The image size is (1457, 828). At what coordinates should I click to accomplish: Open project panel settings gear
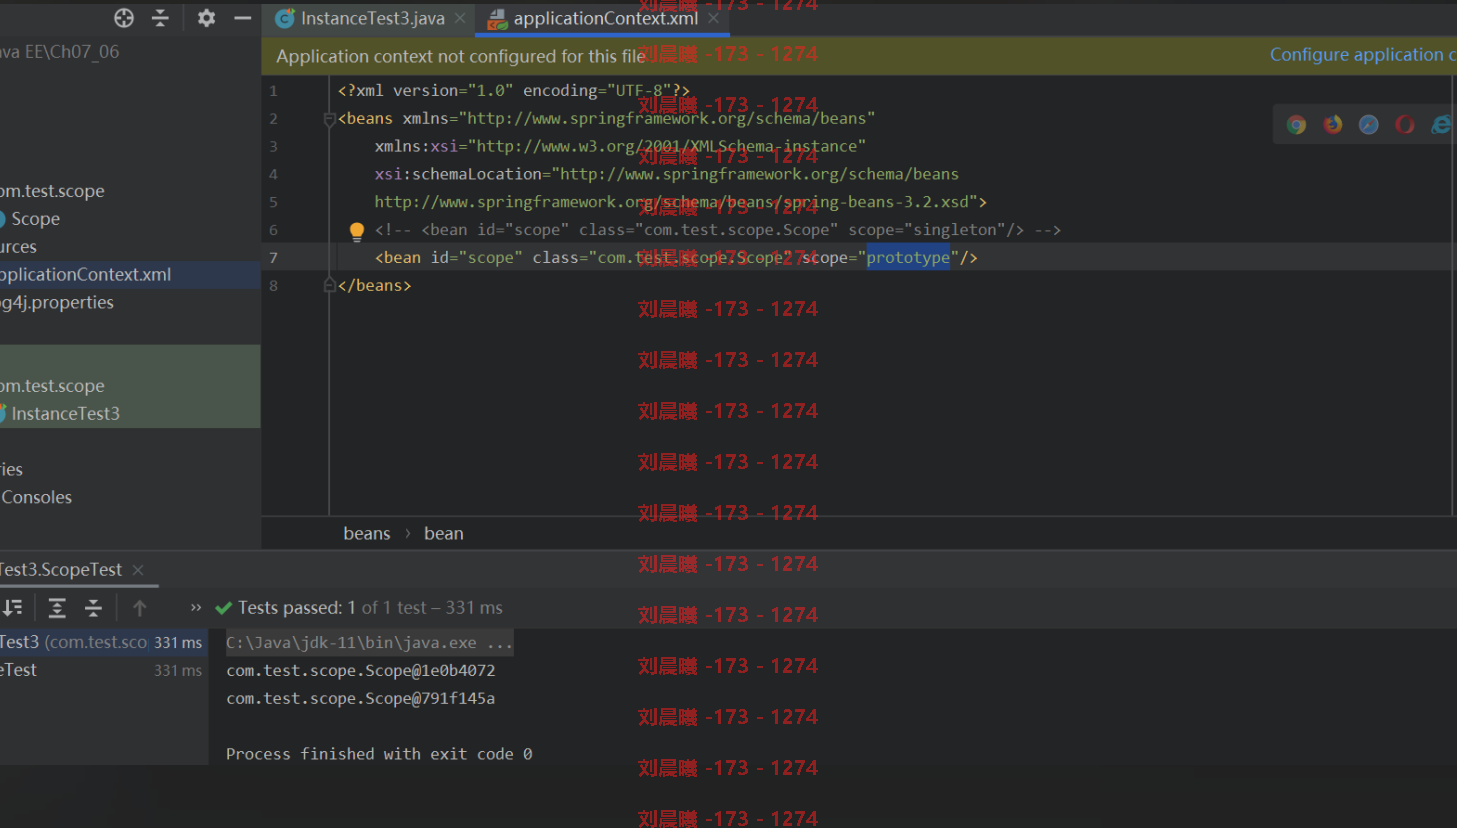coord(206,18)
